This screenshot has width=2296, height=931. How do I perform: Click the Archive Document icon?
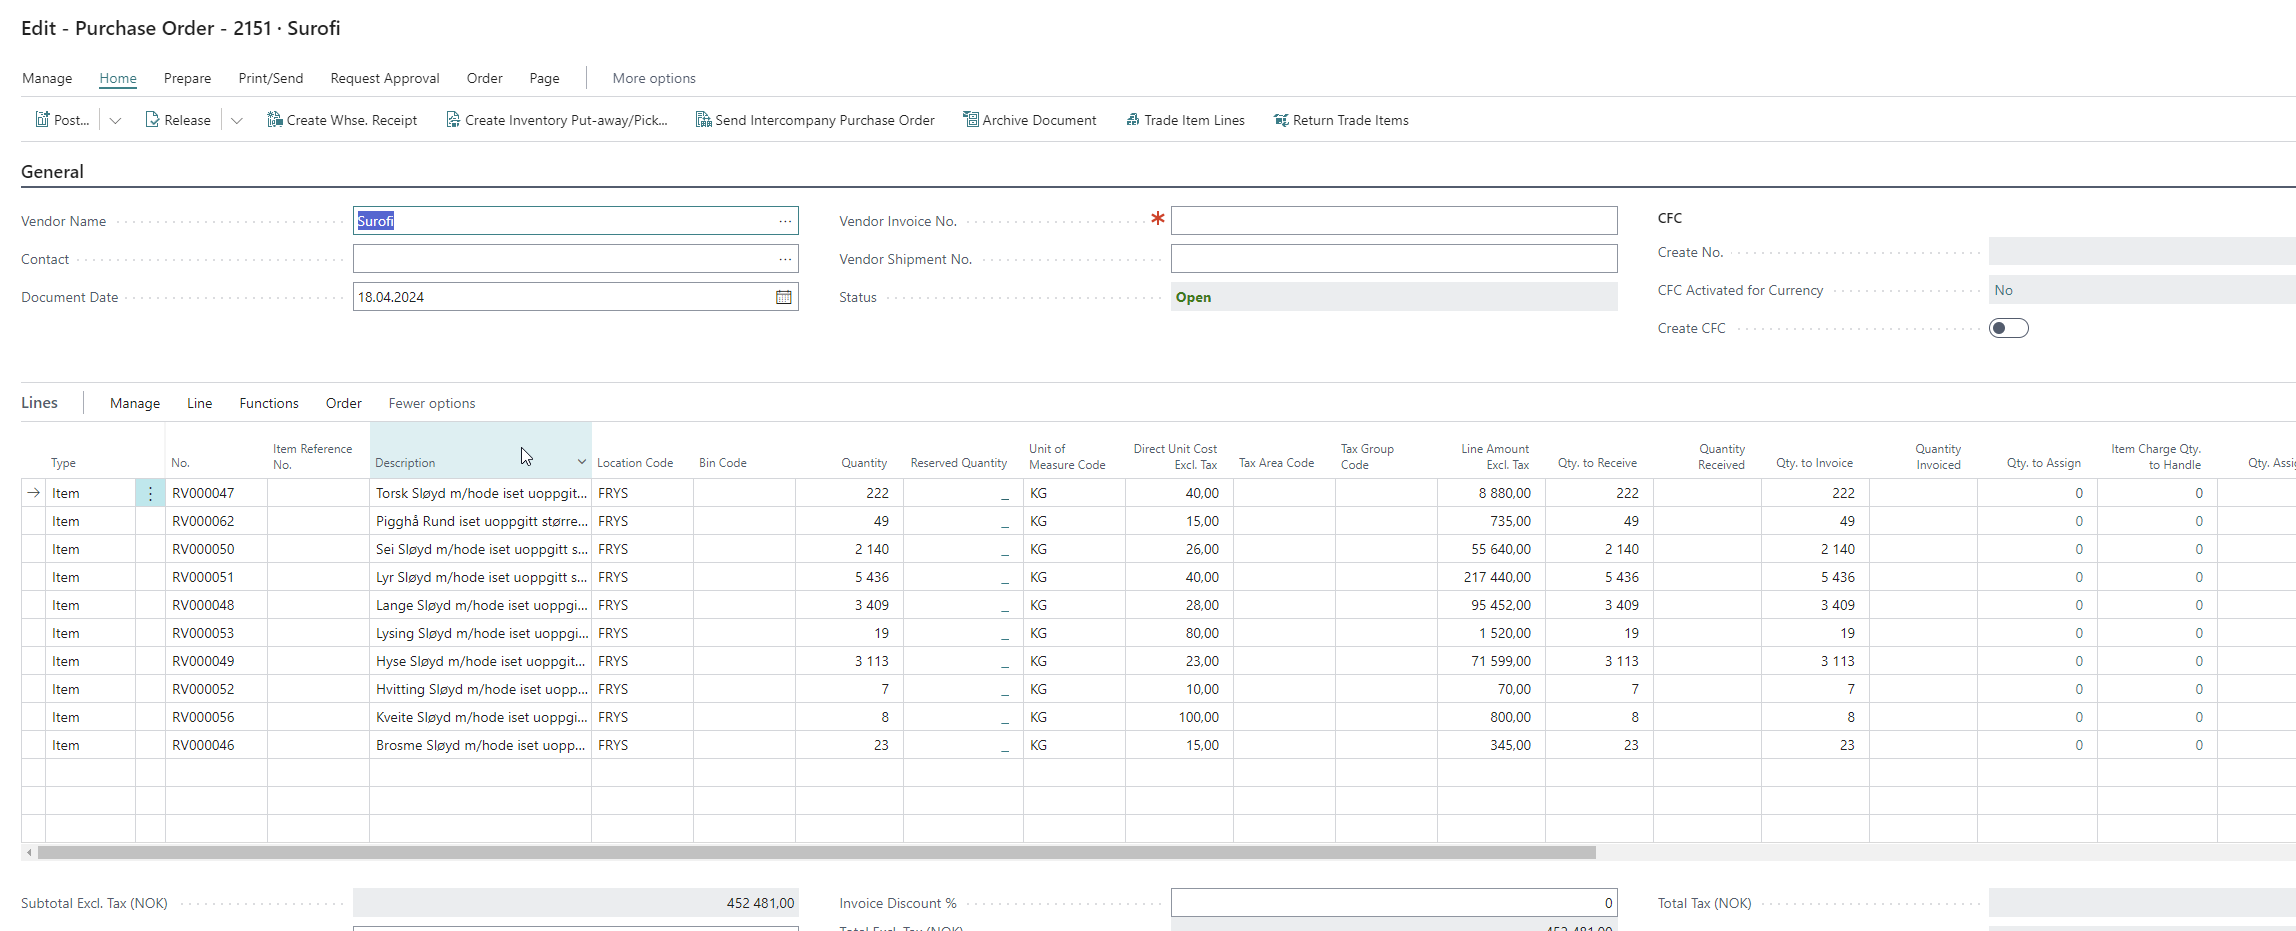[970, 120]
